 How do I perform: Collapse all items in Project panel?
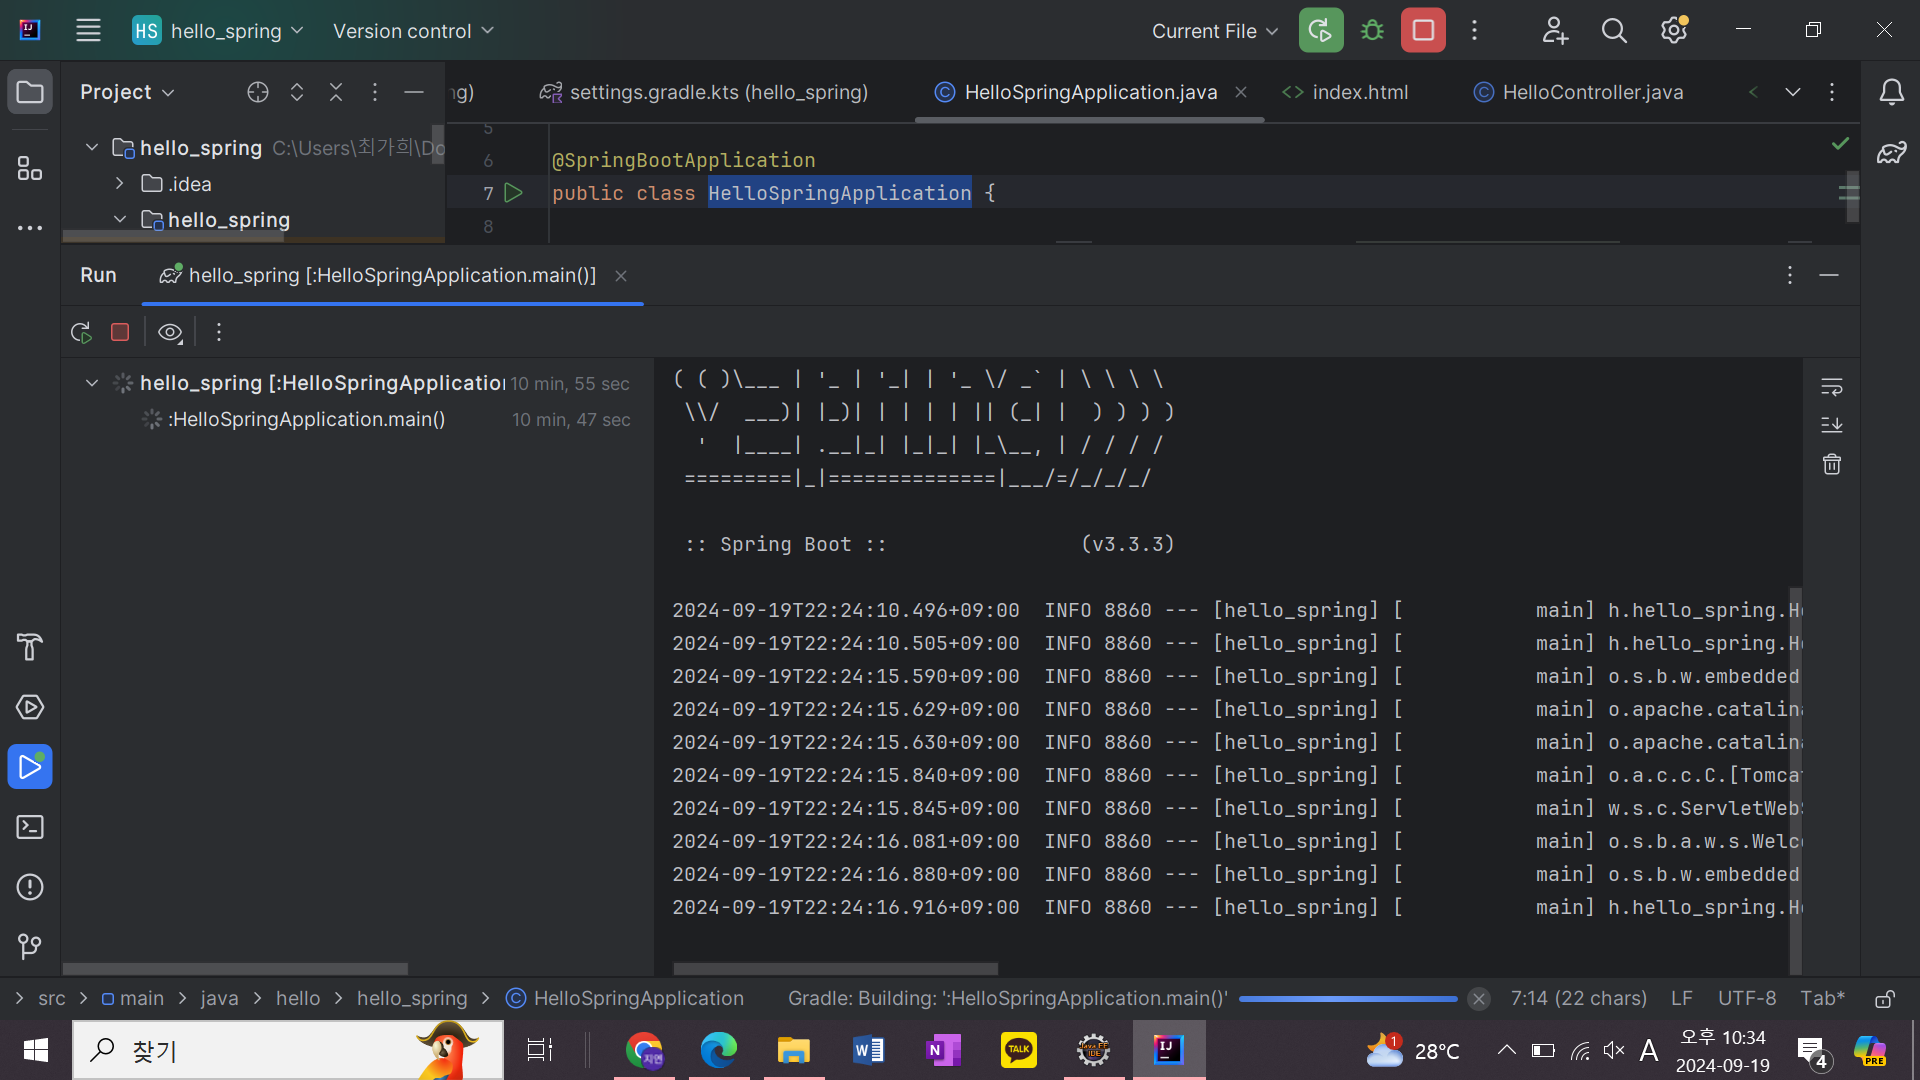[336, 92]
